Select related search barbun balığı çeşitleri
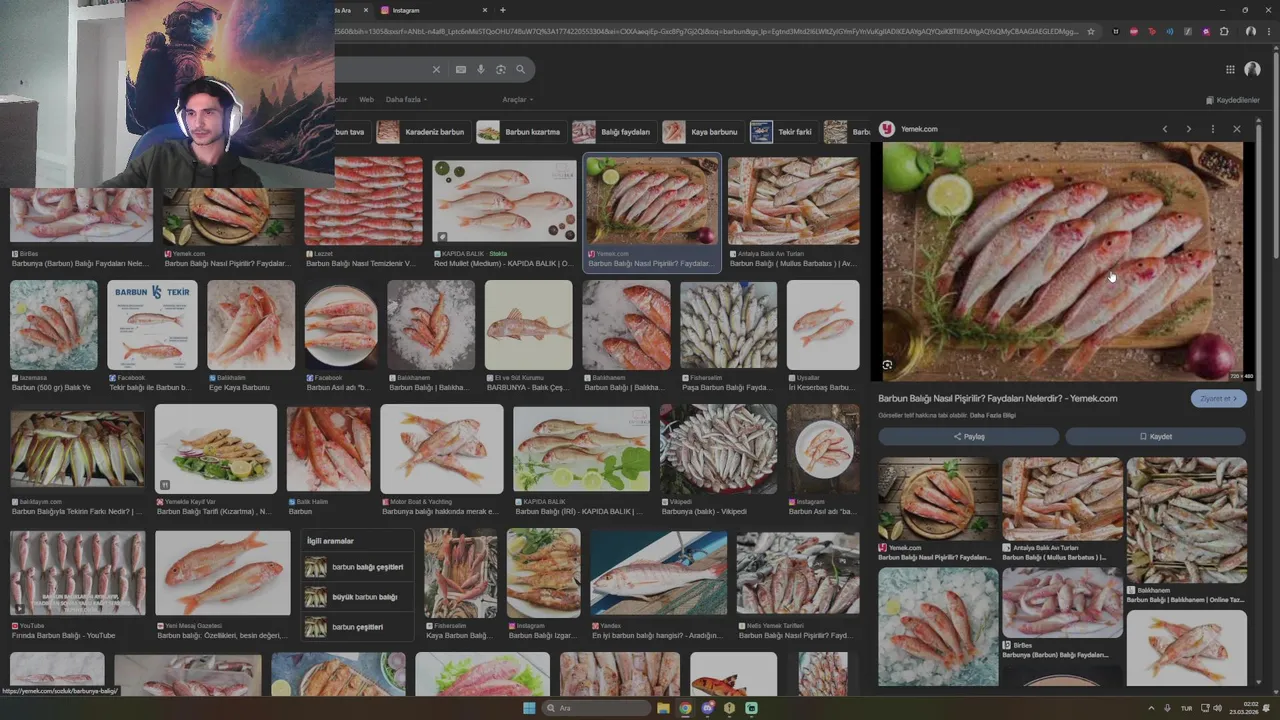Viewport: 1280px width, 720px height. (358, 567)
